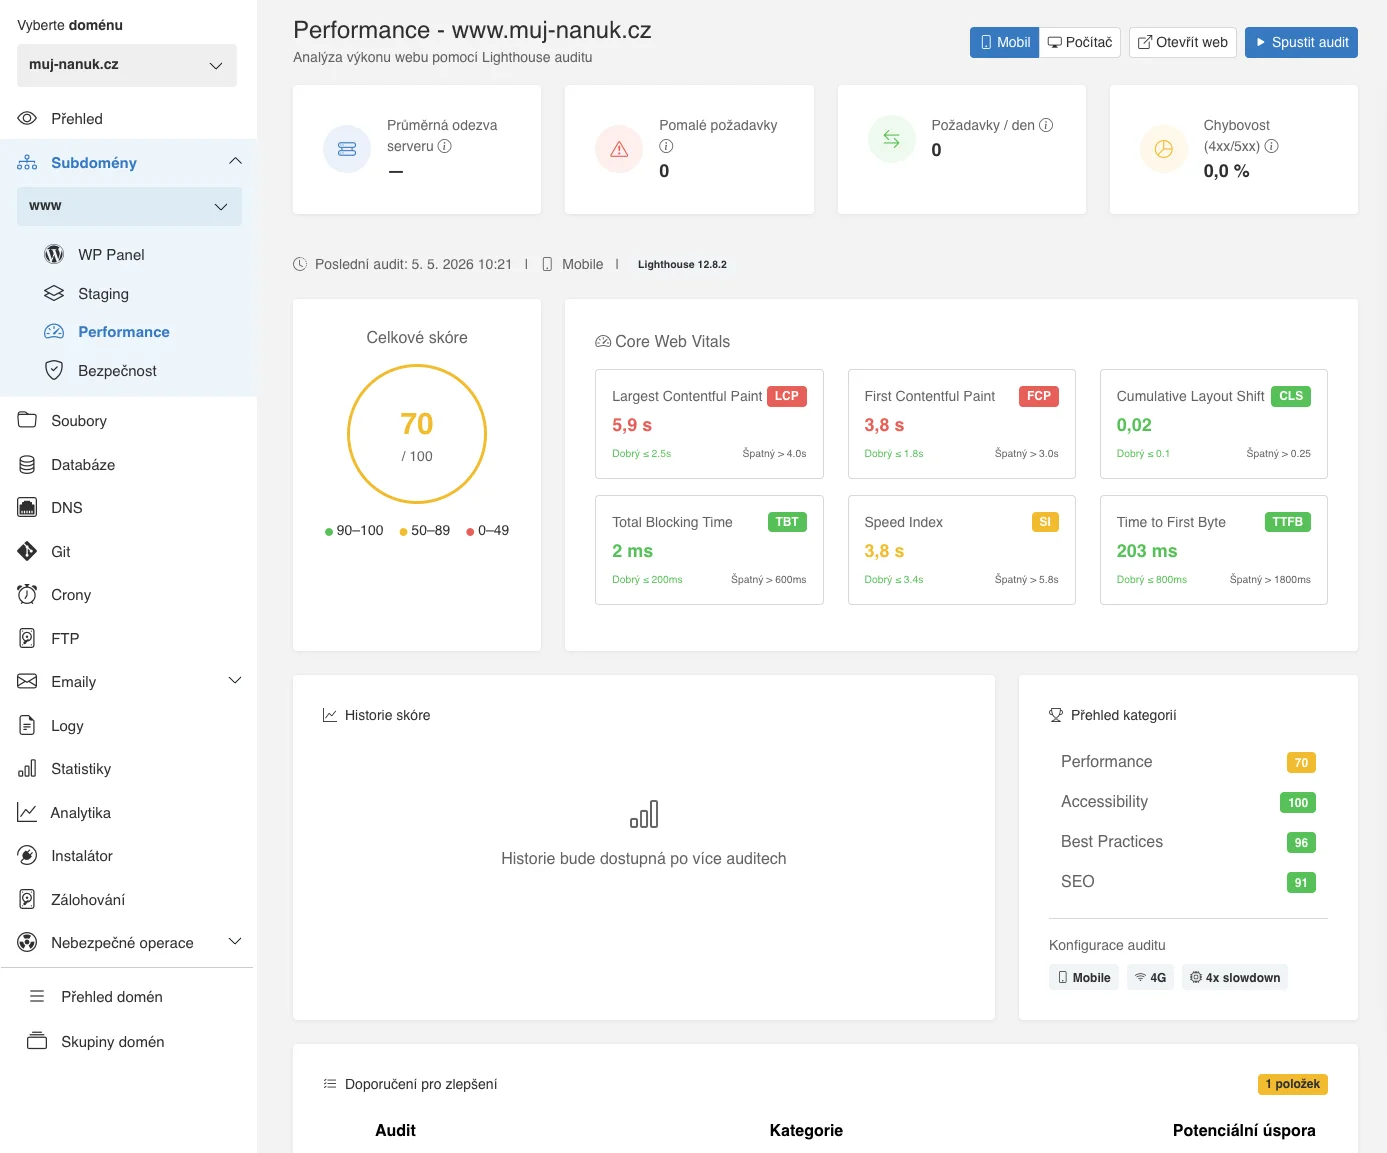This screenshot has width=1387, height=1153.
Task: Click the Nebezpečné operace radiation icon
Action: (27, 943)
